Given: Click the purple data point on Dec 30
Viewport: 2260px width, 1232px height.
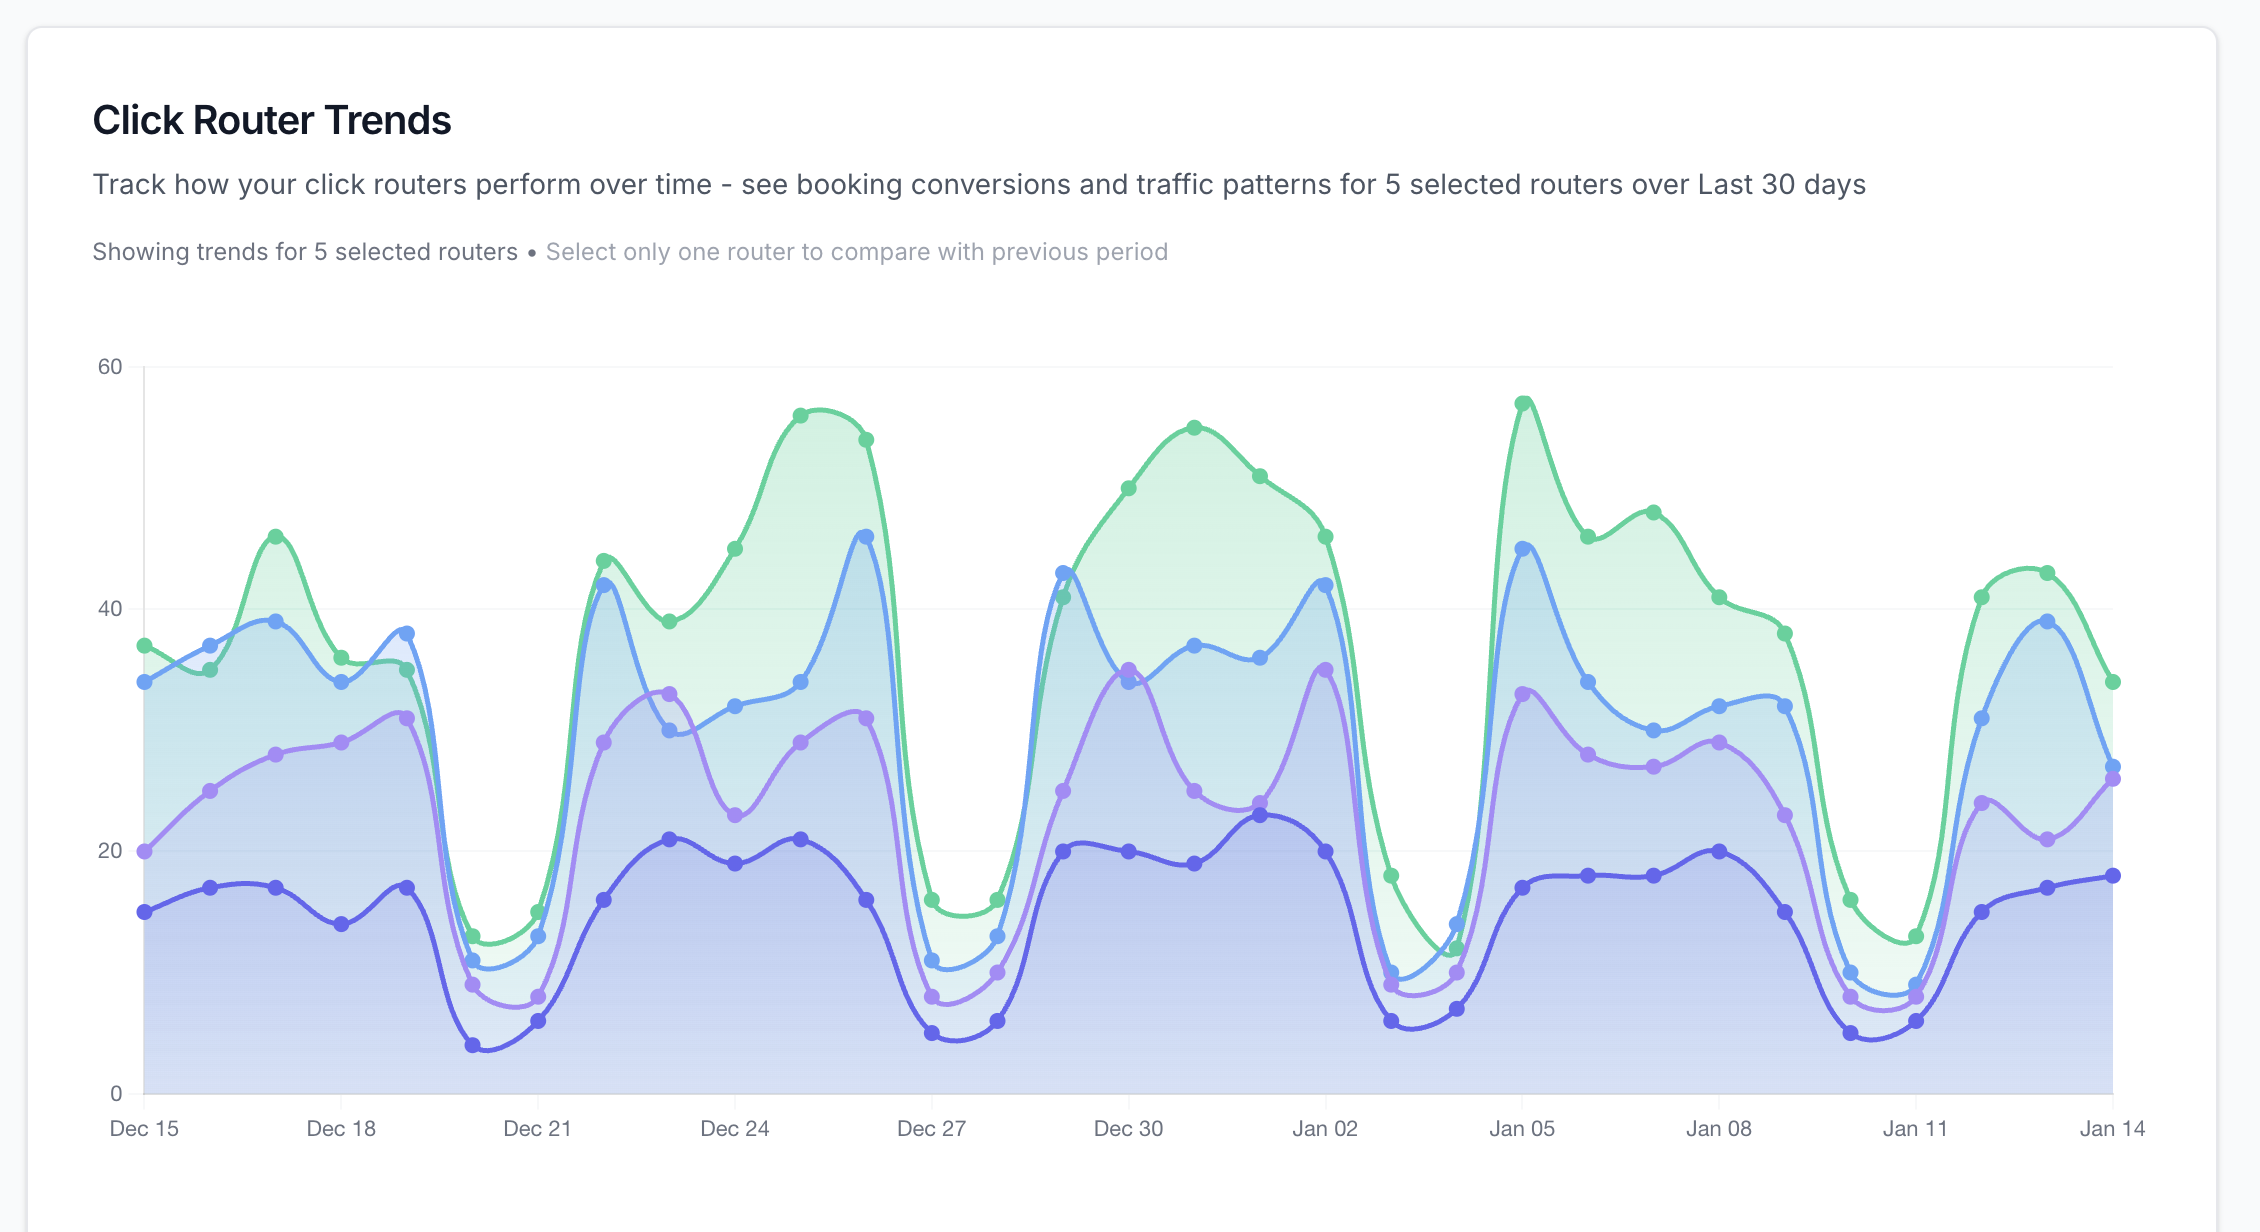Looking at the screenshot, I should pyautogui.click(x=1128, y=670).
